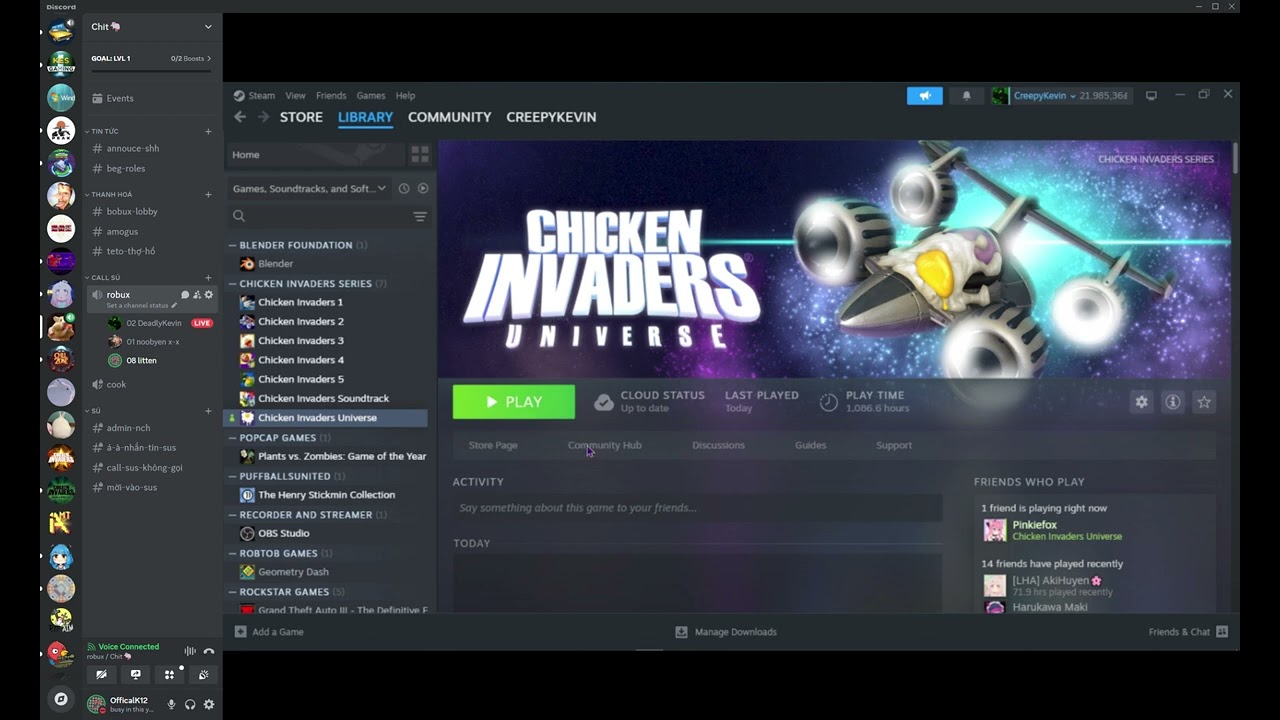Play Chicken Invaders Universe

pos(514,402)
